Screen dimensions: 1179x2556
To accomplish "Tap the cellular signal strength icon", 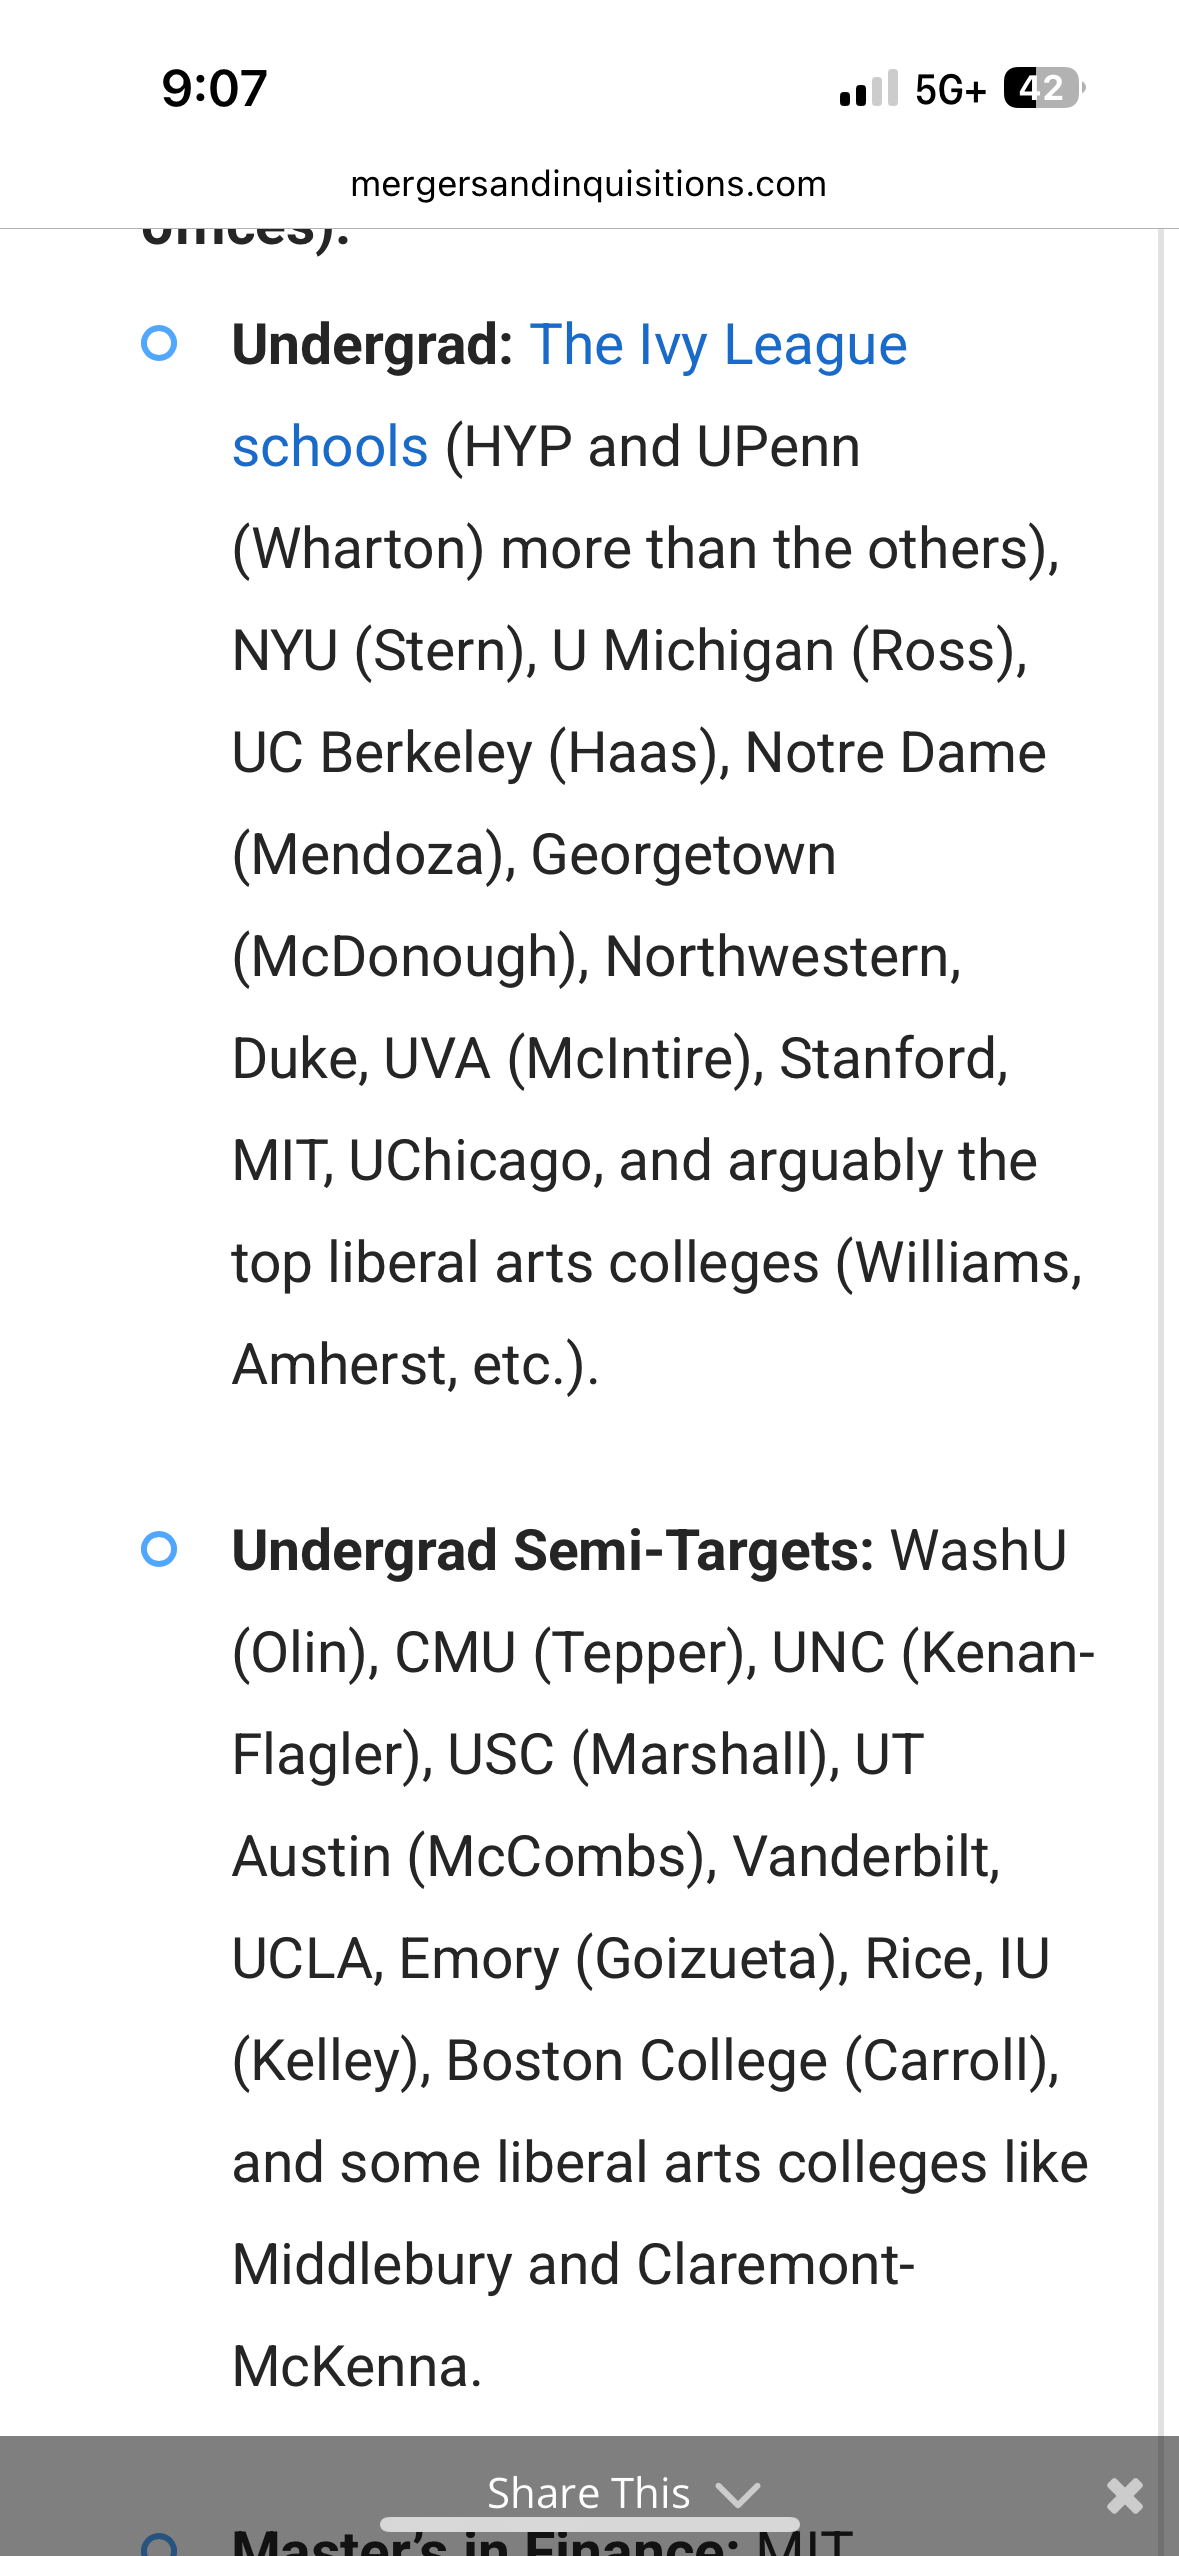I will tap(868, 89).
